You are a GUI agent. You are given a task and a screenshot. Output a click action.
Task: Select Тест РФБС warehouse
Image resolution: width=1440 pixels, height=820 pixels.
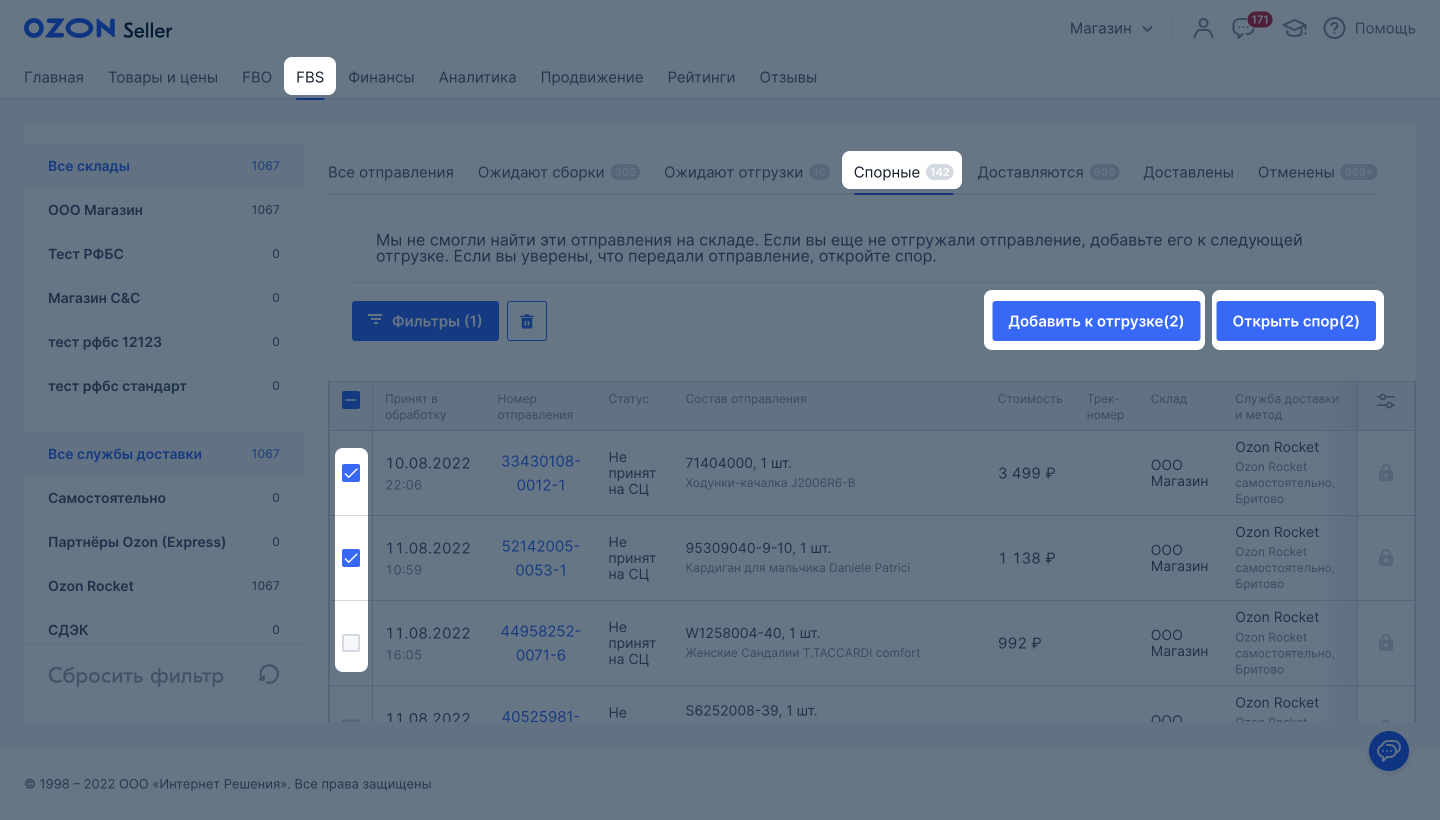click(x=164, y=254)
